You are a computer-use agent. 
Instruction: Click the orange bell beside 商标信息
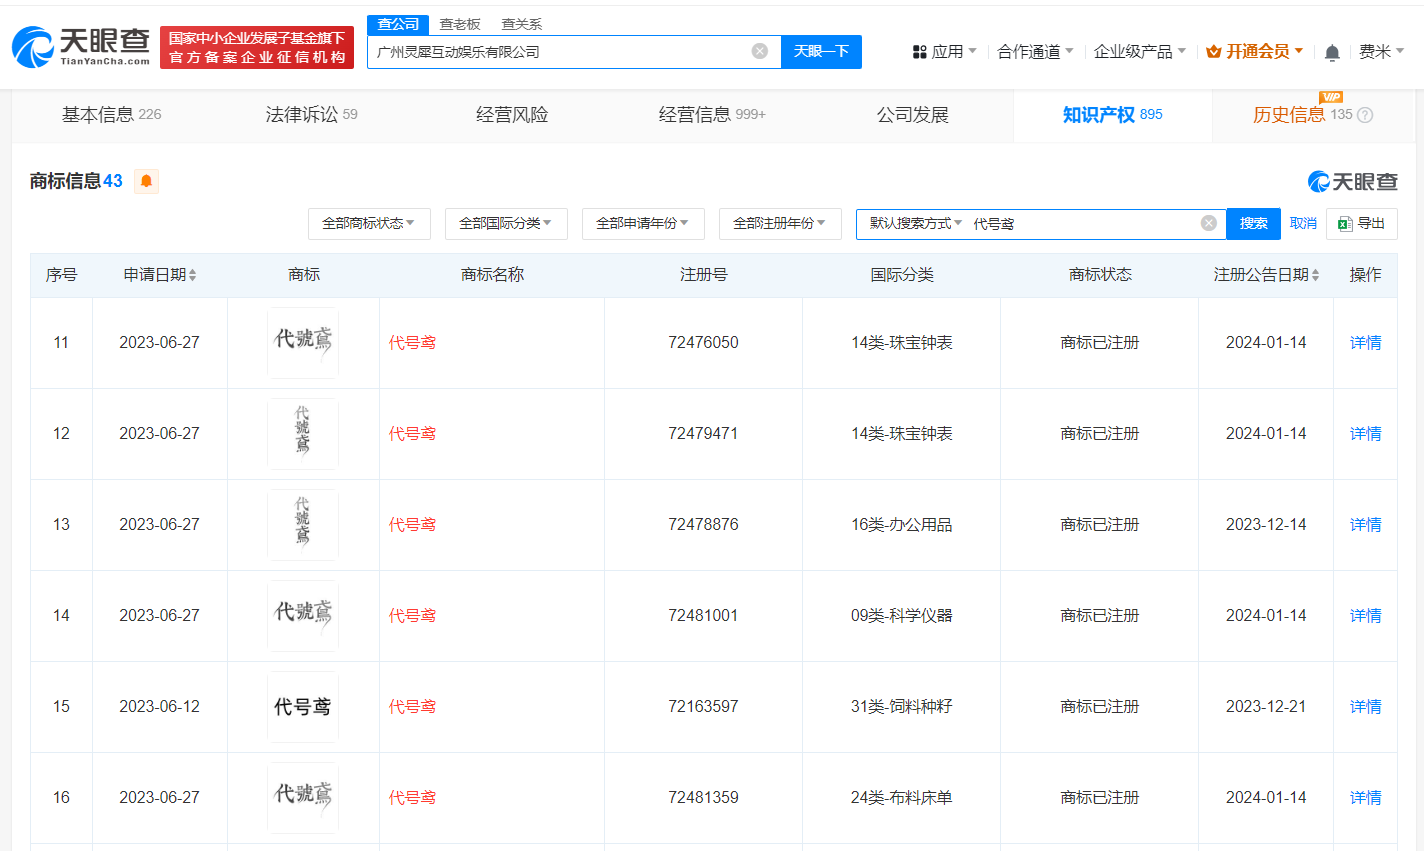click(x=146, y=182)
